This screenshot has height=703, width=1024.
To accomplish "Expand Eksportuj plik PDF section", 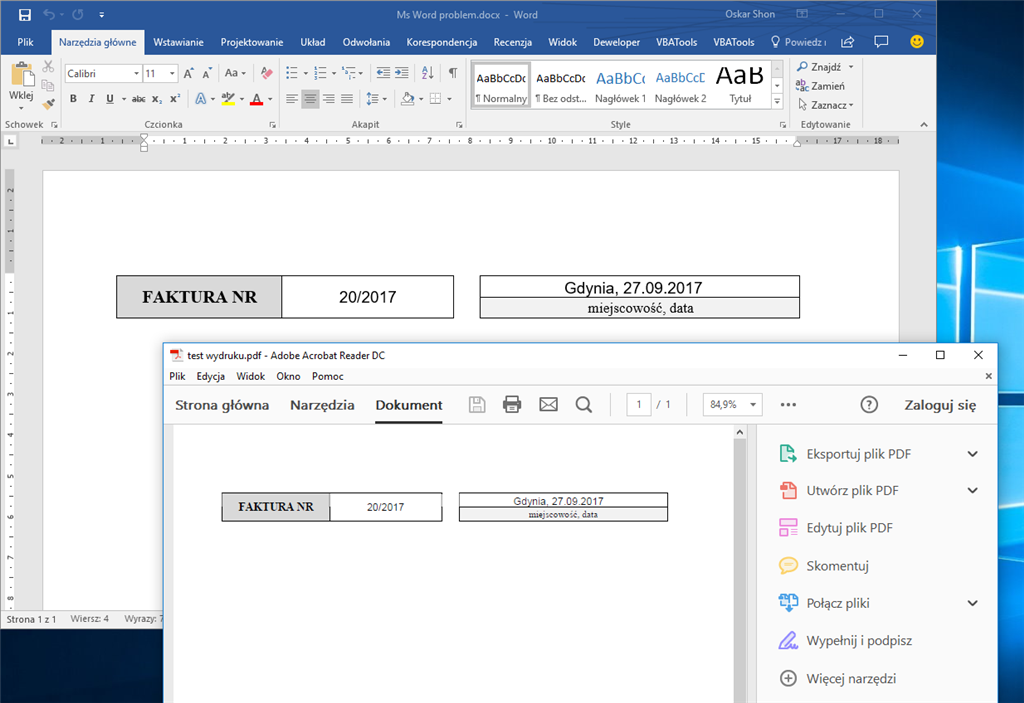I will (972, 454).
